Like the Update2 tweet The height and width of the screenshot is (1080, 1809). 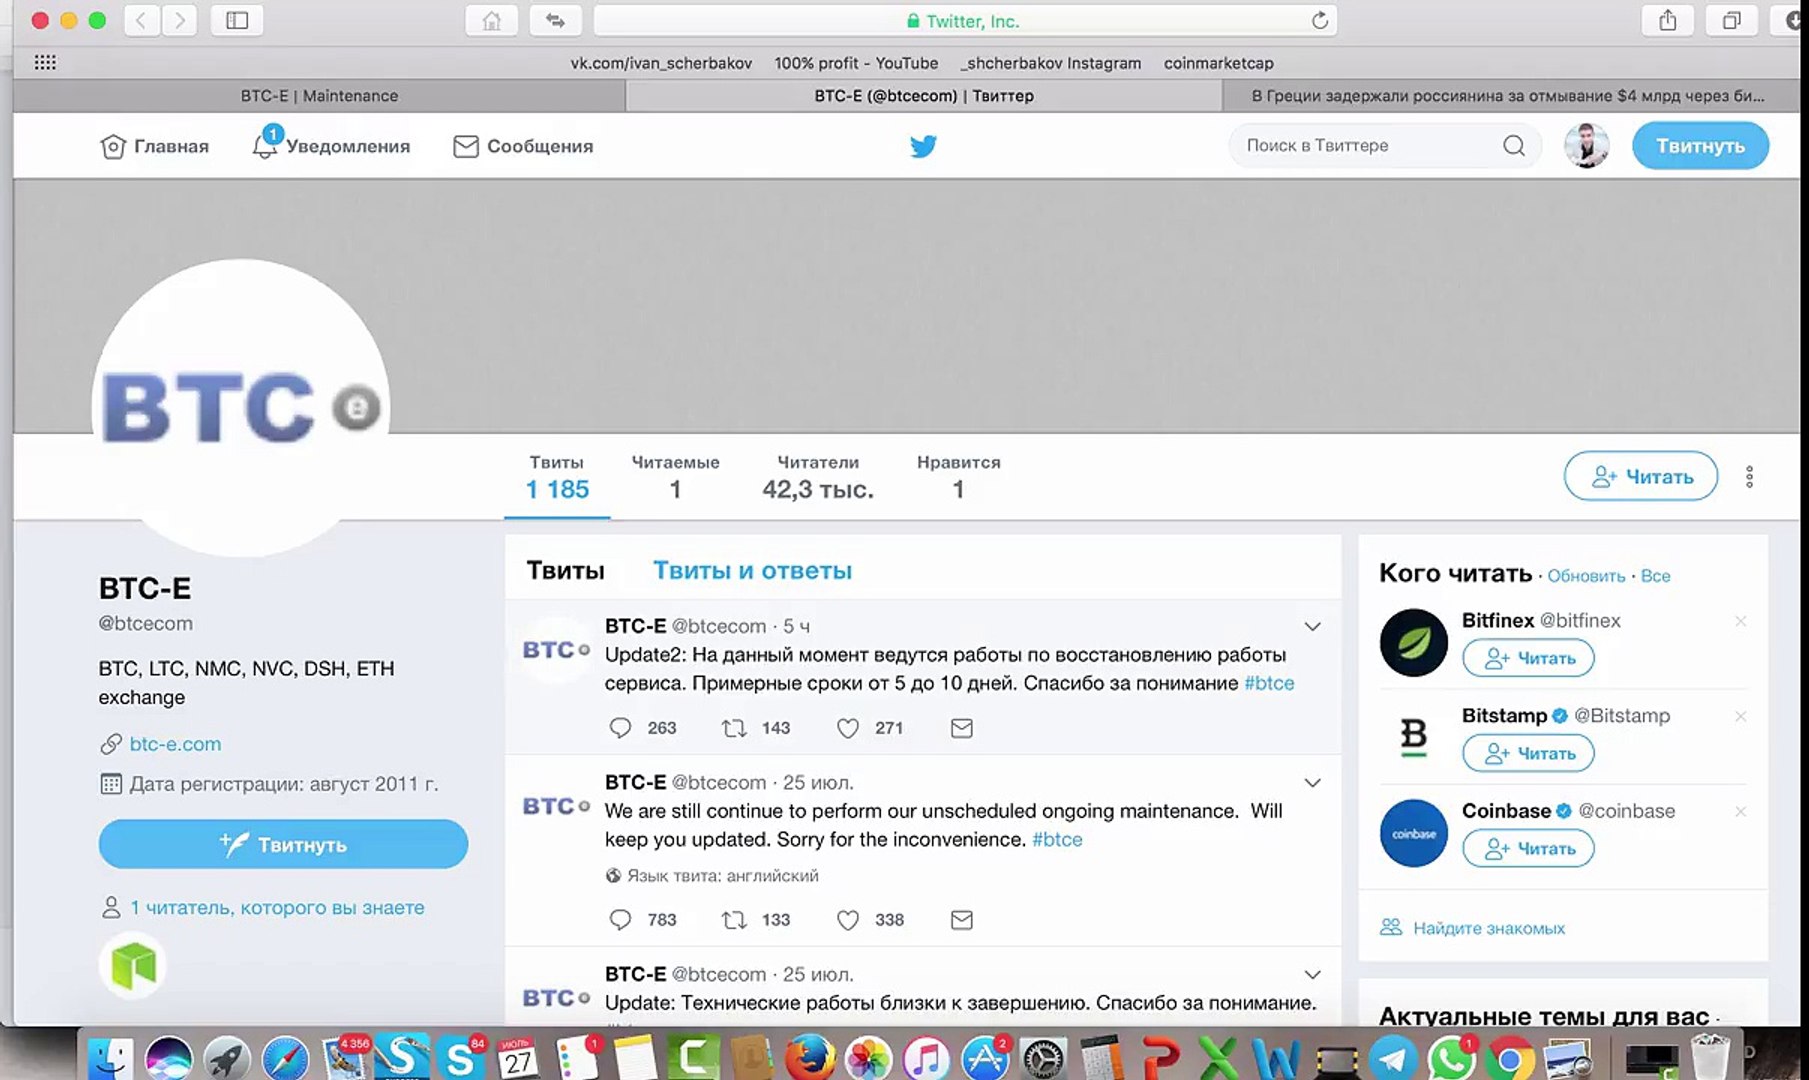[x=848, y=728]
